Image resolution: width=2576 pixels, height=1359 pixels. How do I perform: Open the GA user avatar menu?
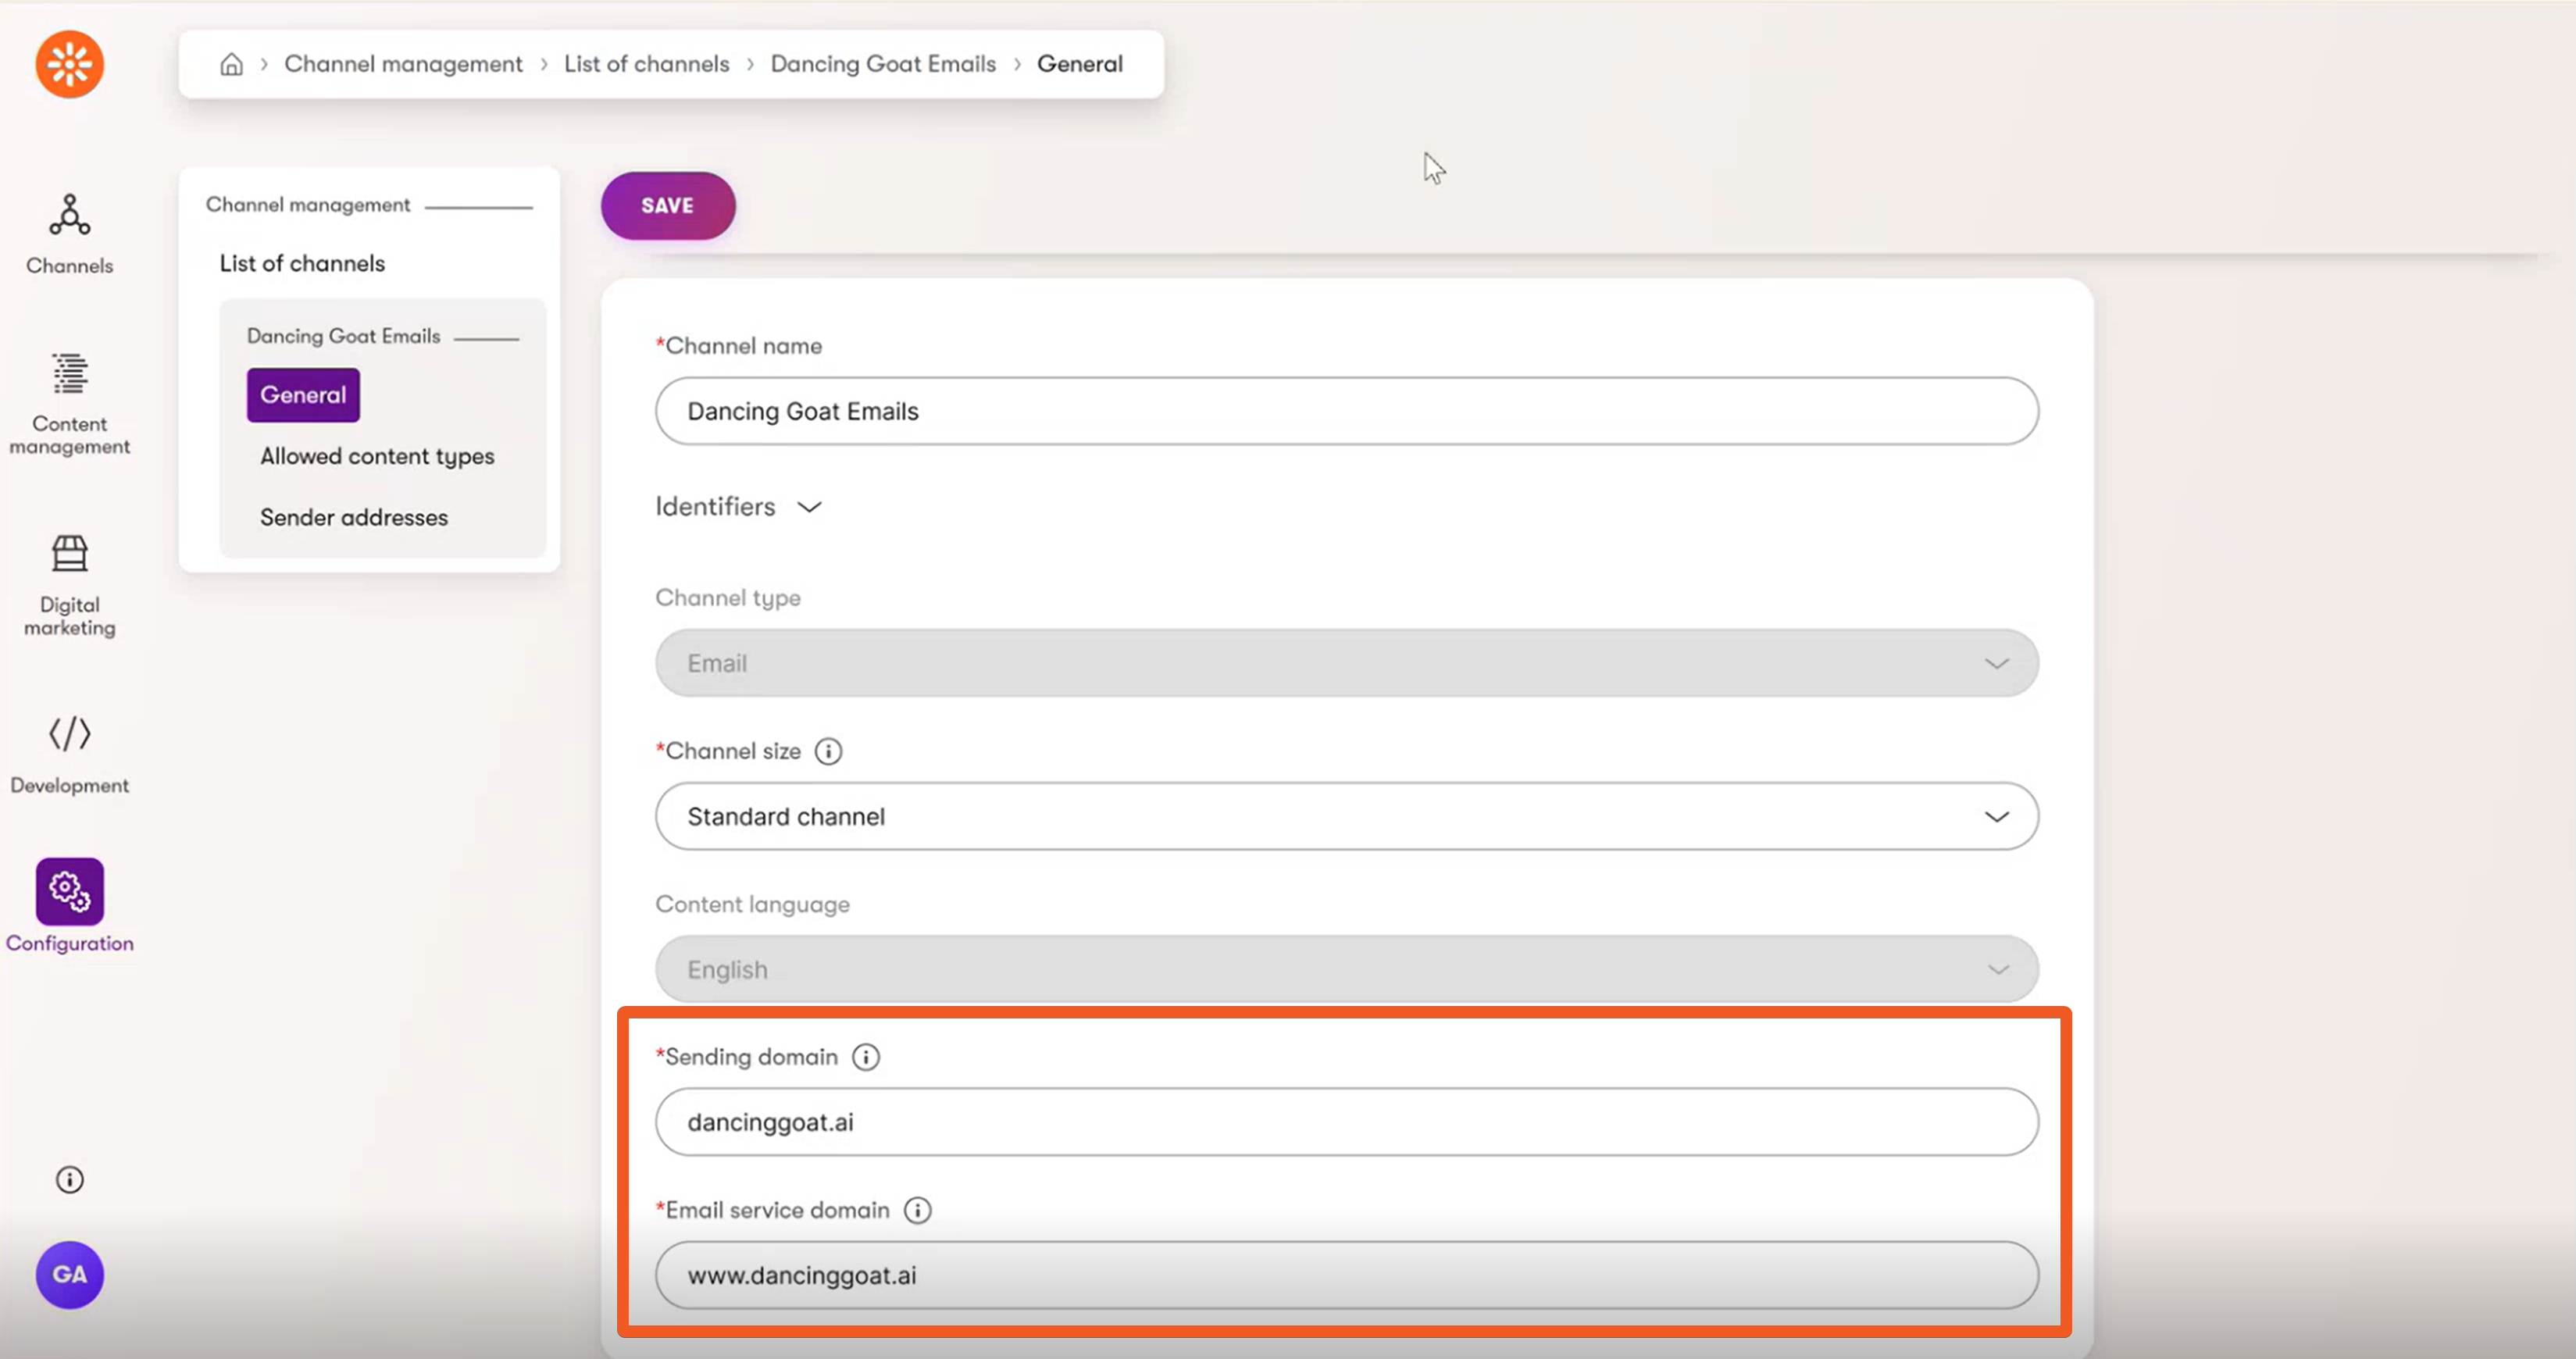[x=69, y=1274]
